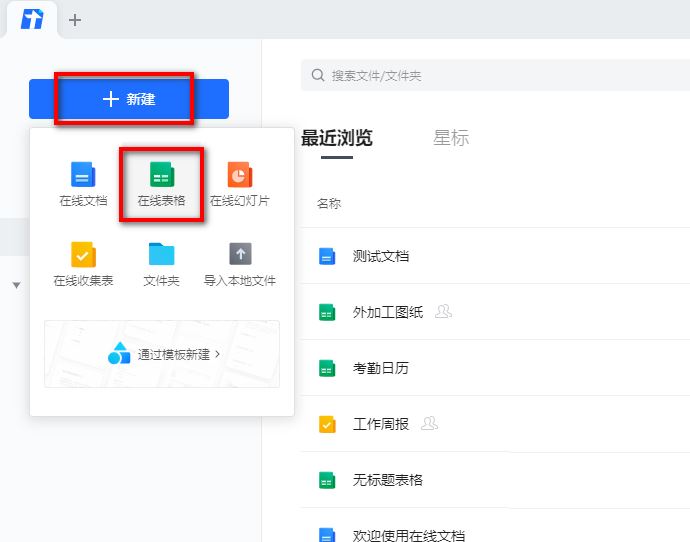The width and height of the screenshot is (690, 542).
Task: Switch to the 星标 tab
Action: coord(451,138)
